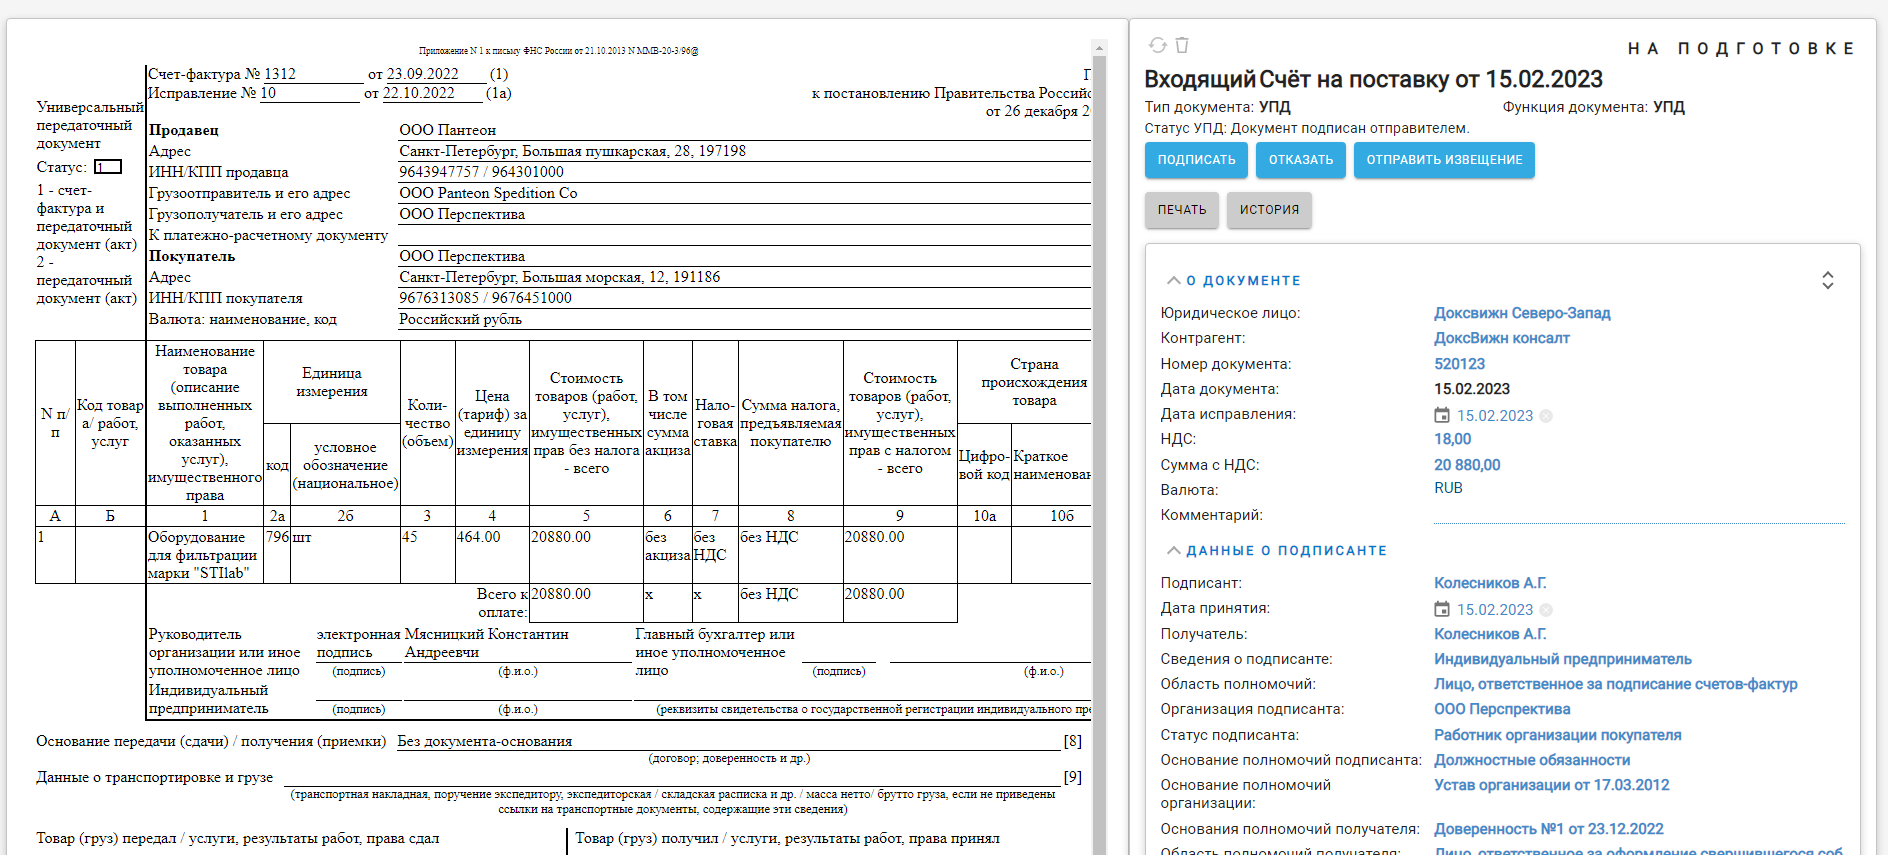Screen dimensions: 1888x855
Task: Click the Дата исправления date 15.02.2023
Action: point(1494,416)
